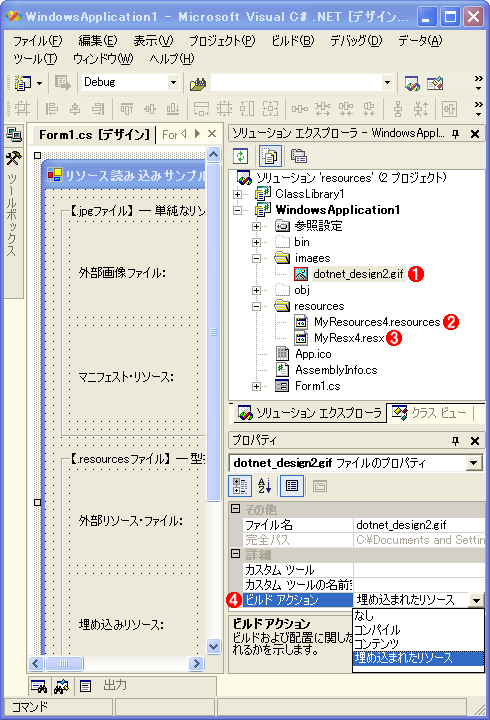Screen dimensions: 490x720
Task: Open the Debug configuration dropdown
Action: [173, 83]
